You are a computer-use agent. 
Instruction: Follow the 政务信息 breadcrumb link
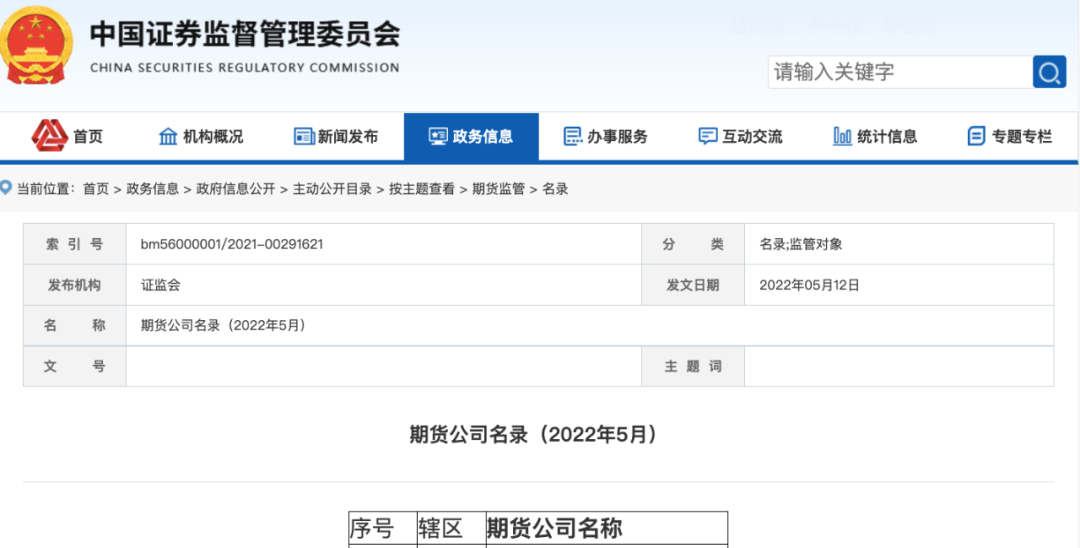[152, 189]
